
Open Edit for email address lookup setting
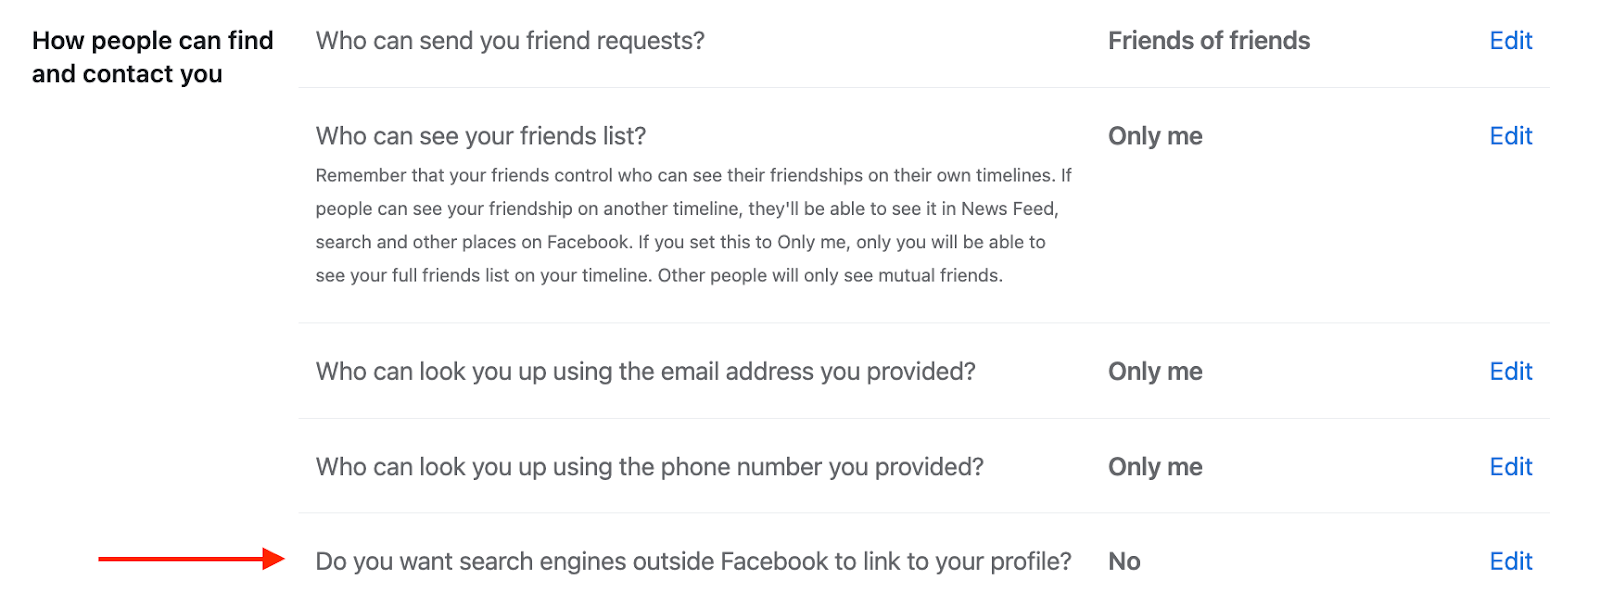click(1510, 372)
